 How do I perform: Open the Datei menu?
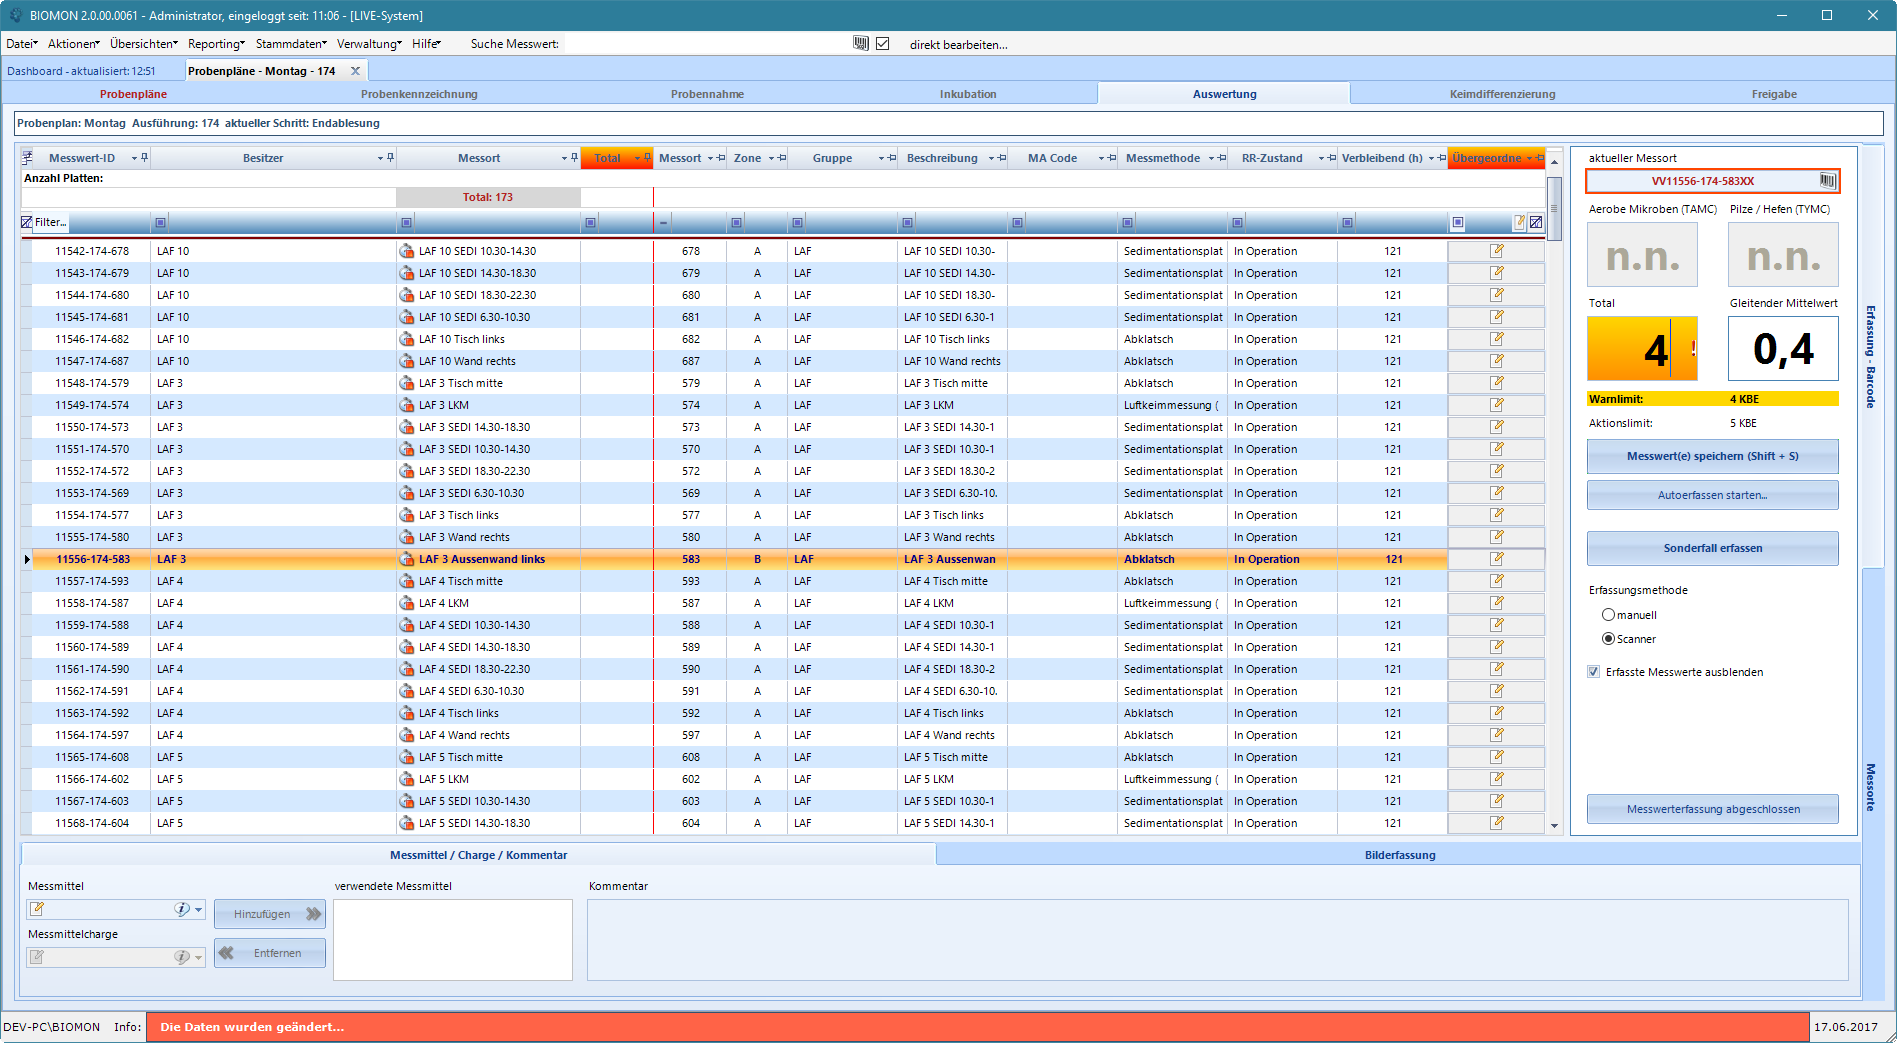click(x=21, y=44)
